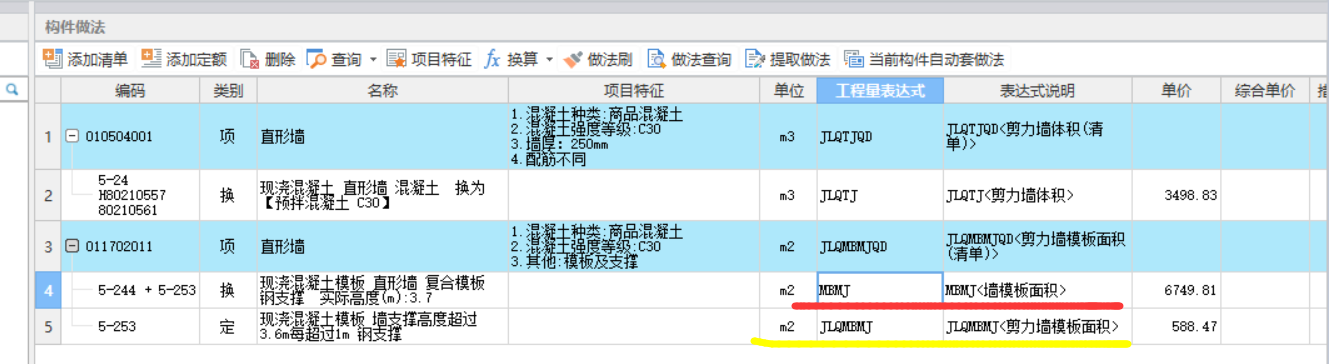
Task: Select the 类别 column header
Action: point(228,91)
